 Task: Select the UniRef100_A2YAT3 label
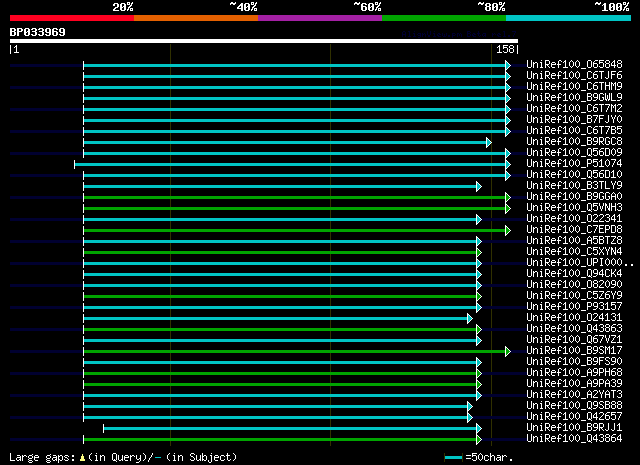tap(574, 395)
